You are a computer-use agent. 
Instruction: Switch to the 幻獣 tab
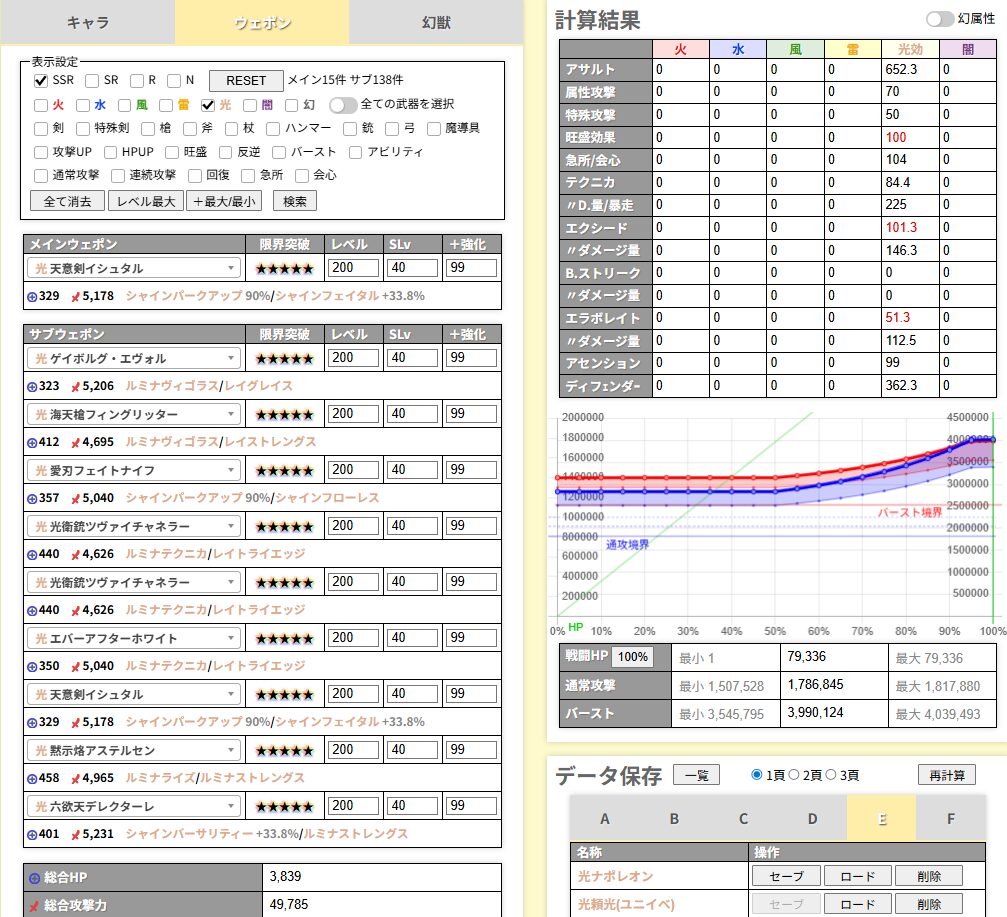436,22
